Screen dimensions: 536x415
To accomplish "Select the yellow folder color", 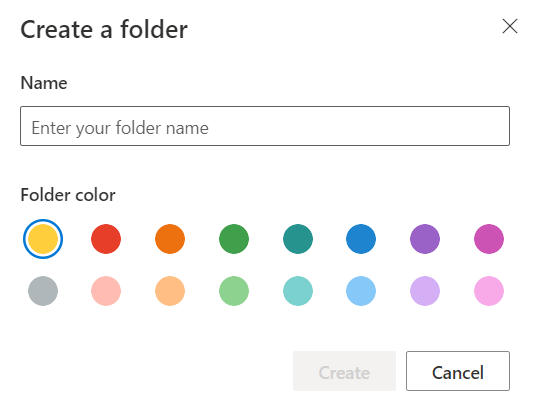I will (x=43, y=239).
